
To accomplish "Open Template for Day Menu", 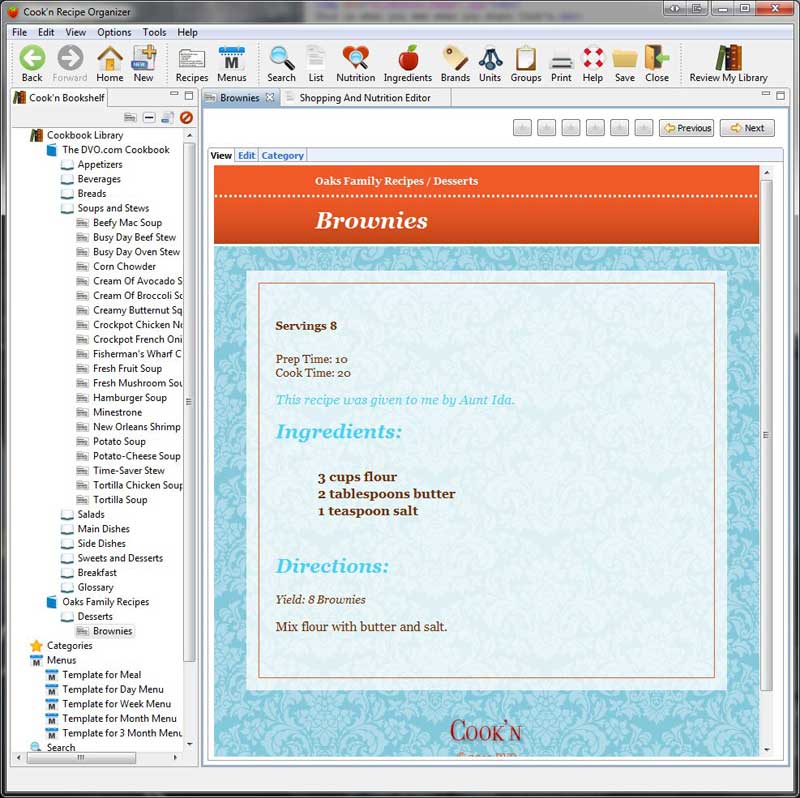I will [113, 689].
